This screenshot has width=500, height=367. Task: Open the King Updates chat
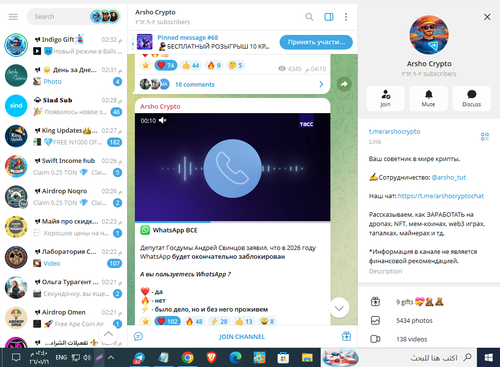pos(63,136)
